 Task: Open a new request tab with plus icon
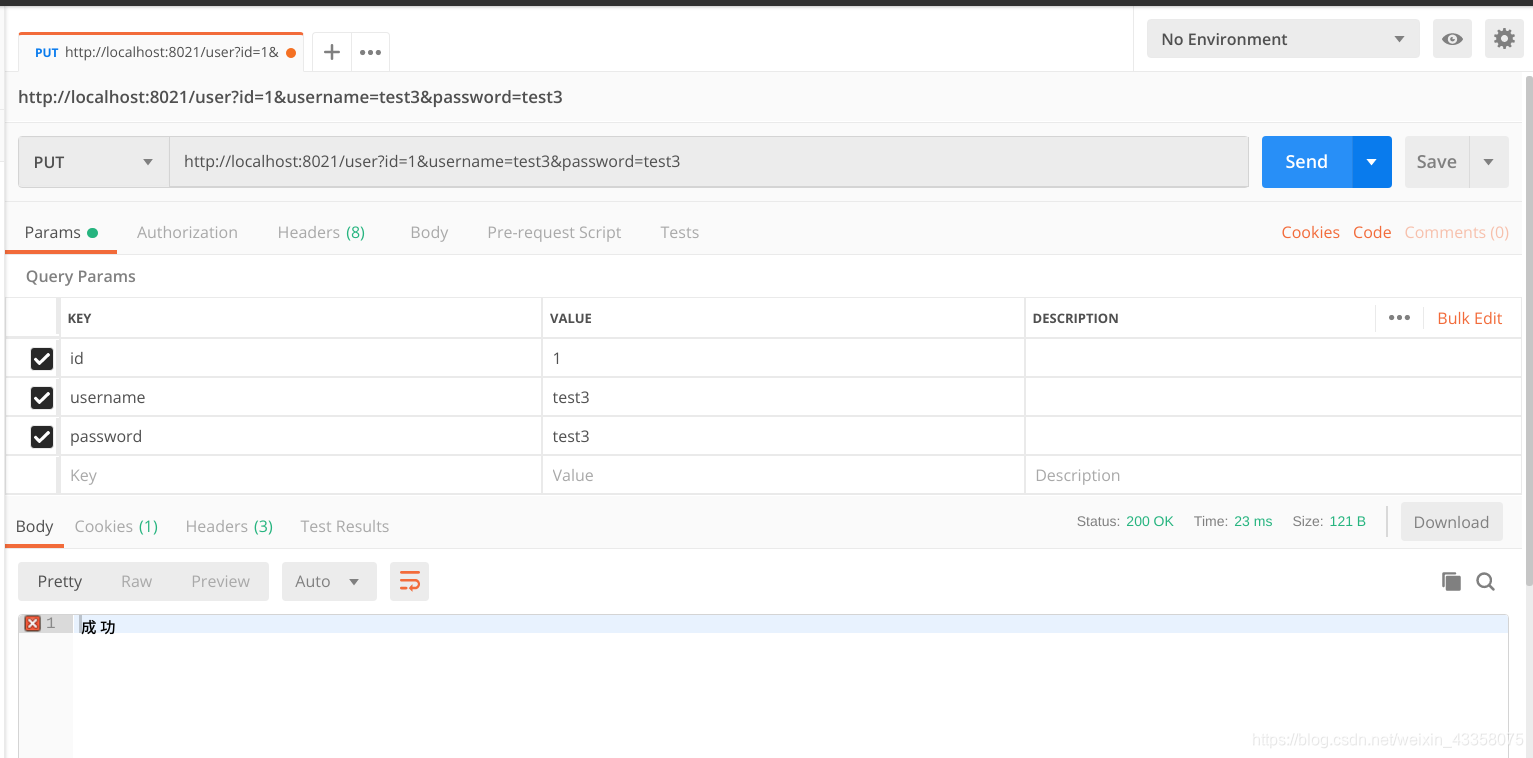coord(332,52)
